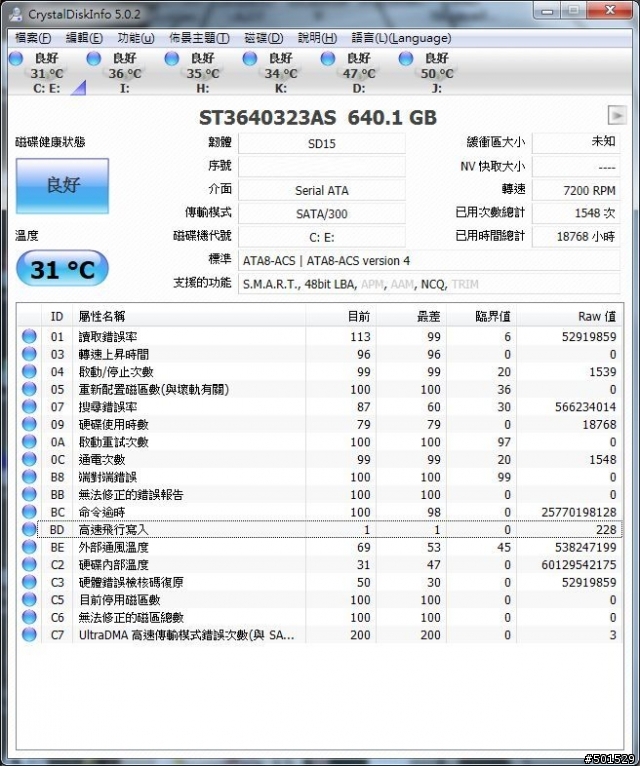The image size is (640, 767).
Task: Click the 7200 RPM rotation field
Action: (x=576, y=190)
